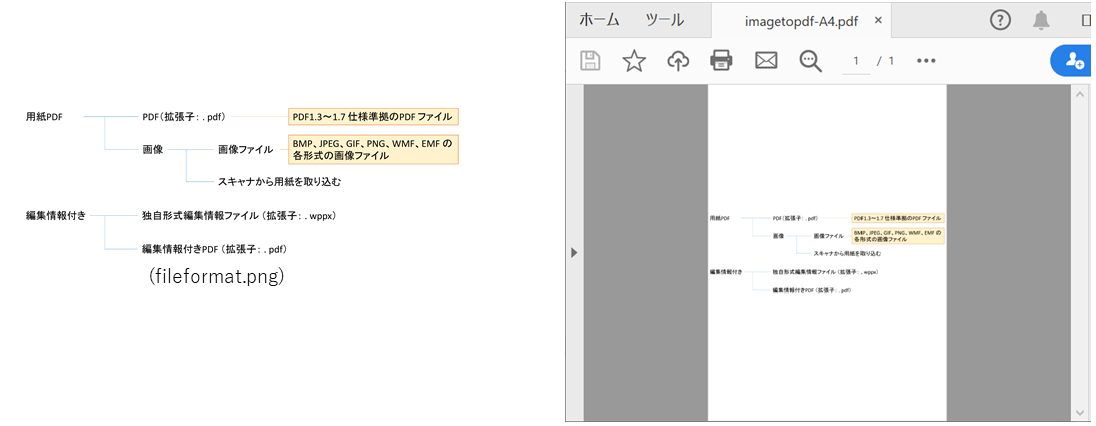Click the PDF page diagram content

[826, 253]
